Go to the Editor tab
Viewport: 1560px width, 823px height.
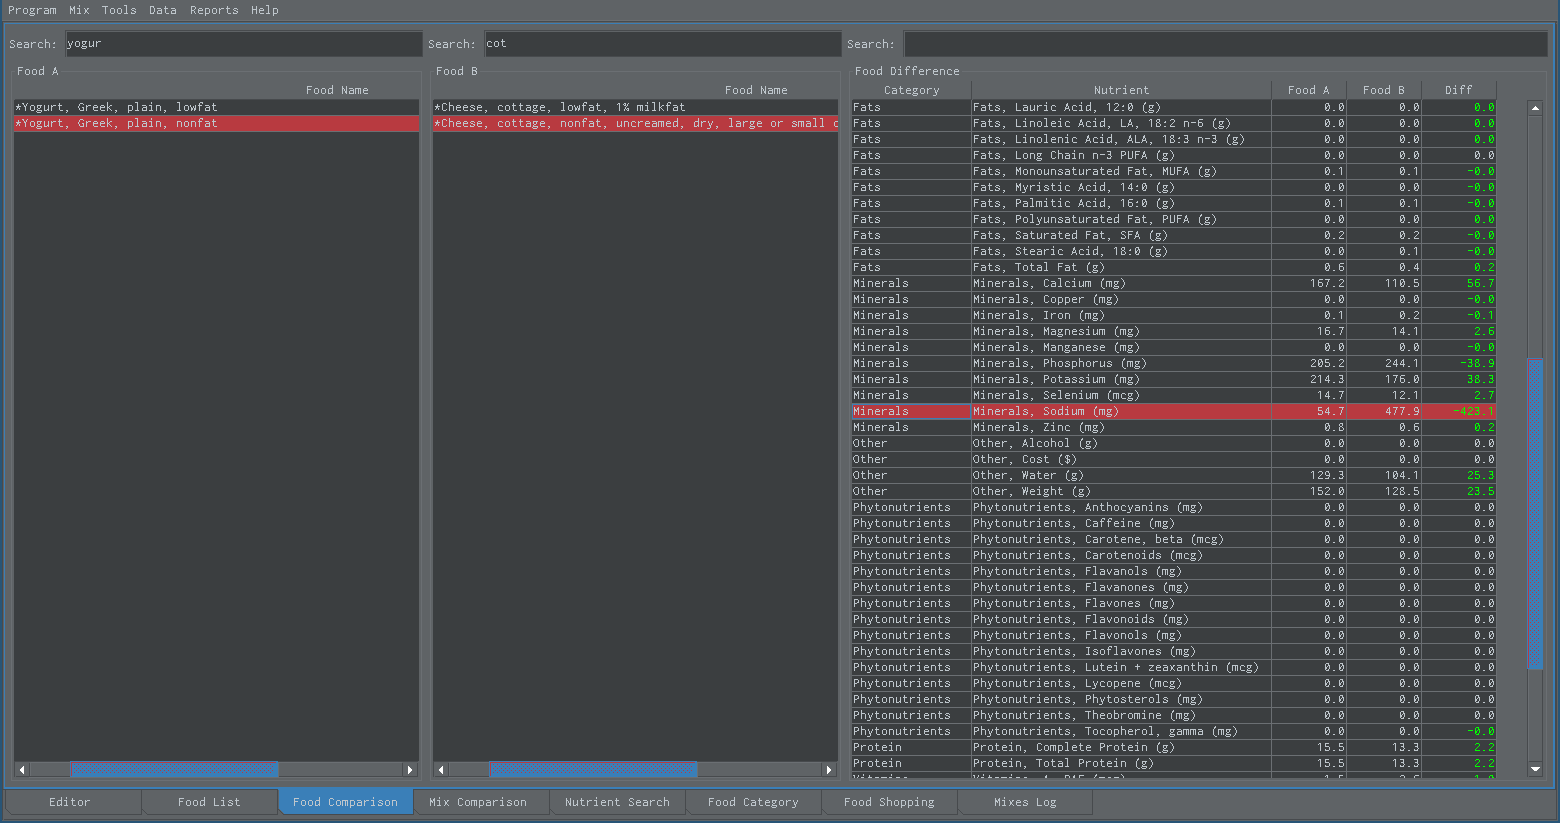tap(70, 802)
